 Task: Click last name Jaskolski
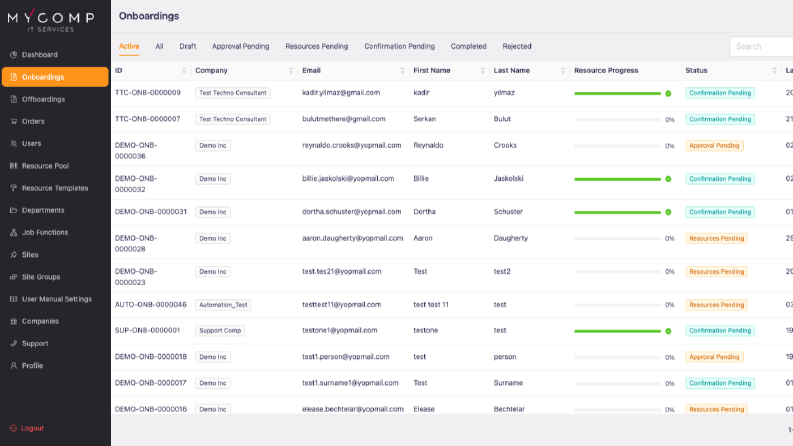[x=508, y=179]
